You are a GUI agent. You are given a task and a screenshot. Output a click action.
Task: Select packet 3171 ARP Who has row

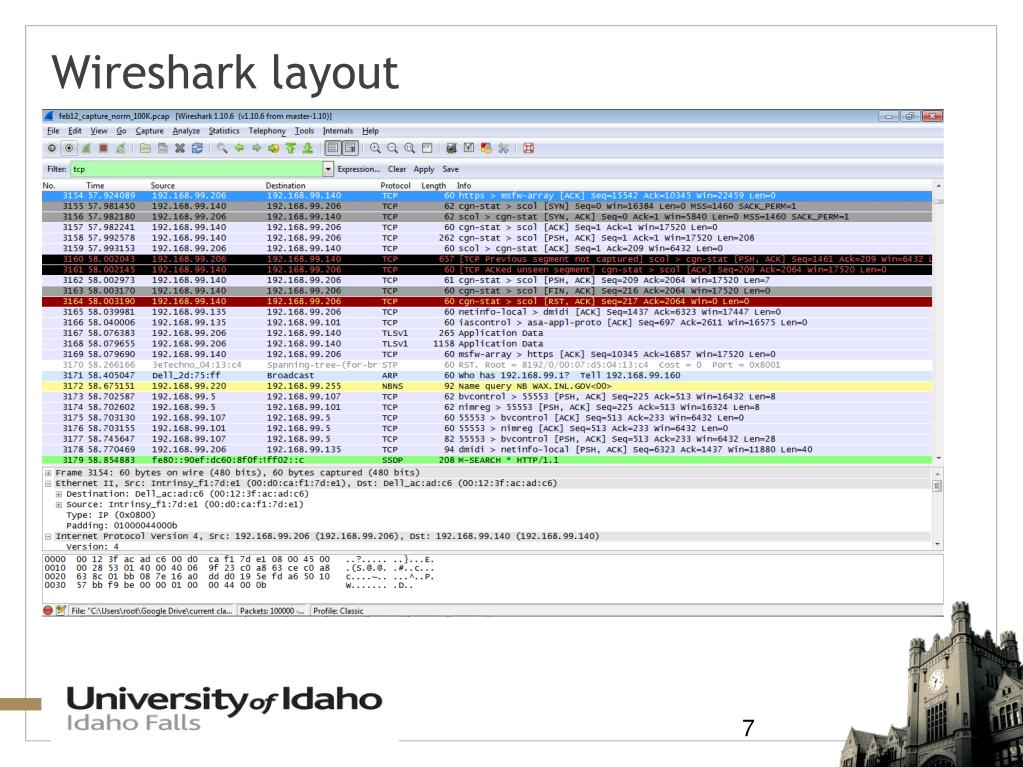tap(487, 376)
